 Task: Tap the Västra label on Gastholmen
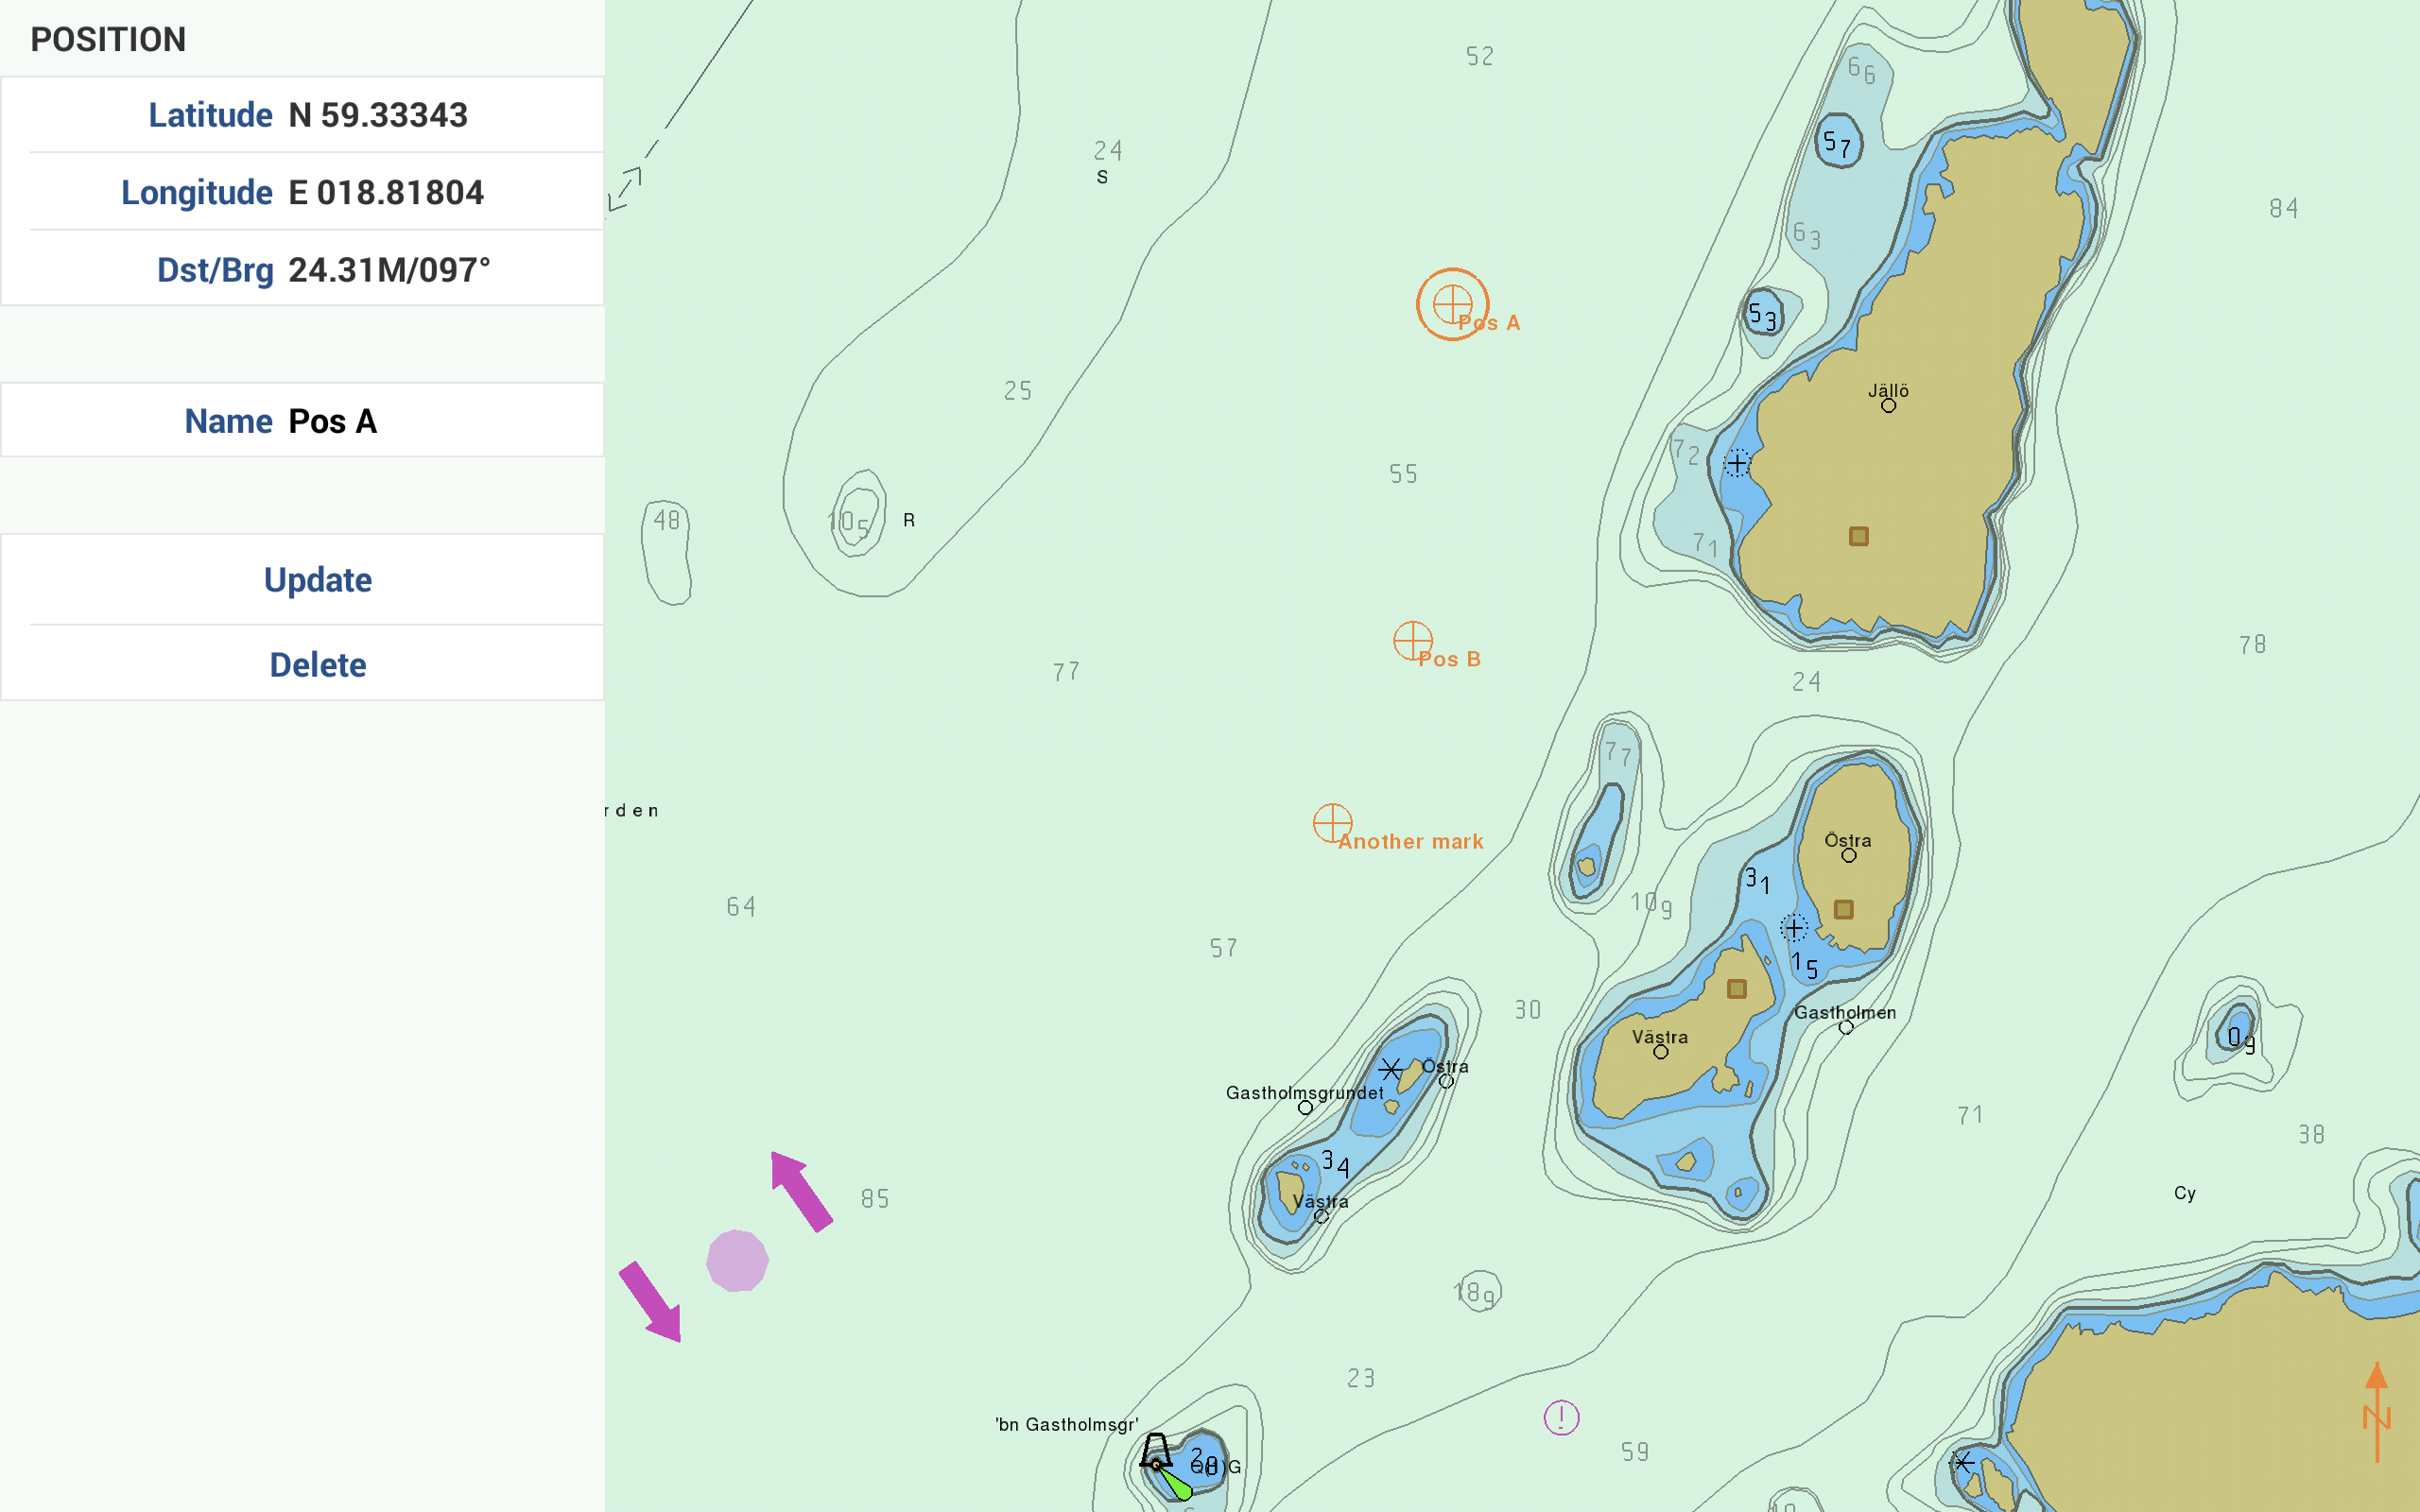point(1660,1037)
